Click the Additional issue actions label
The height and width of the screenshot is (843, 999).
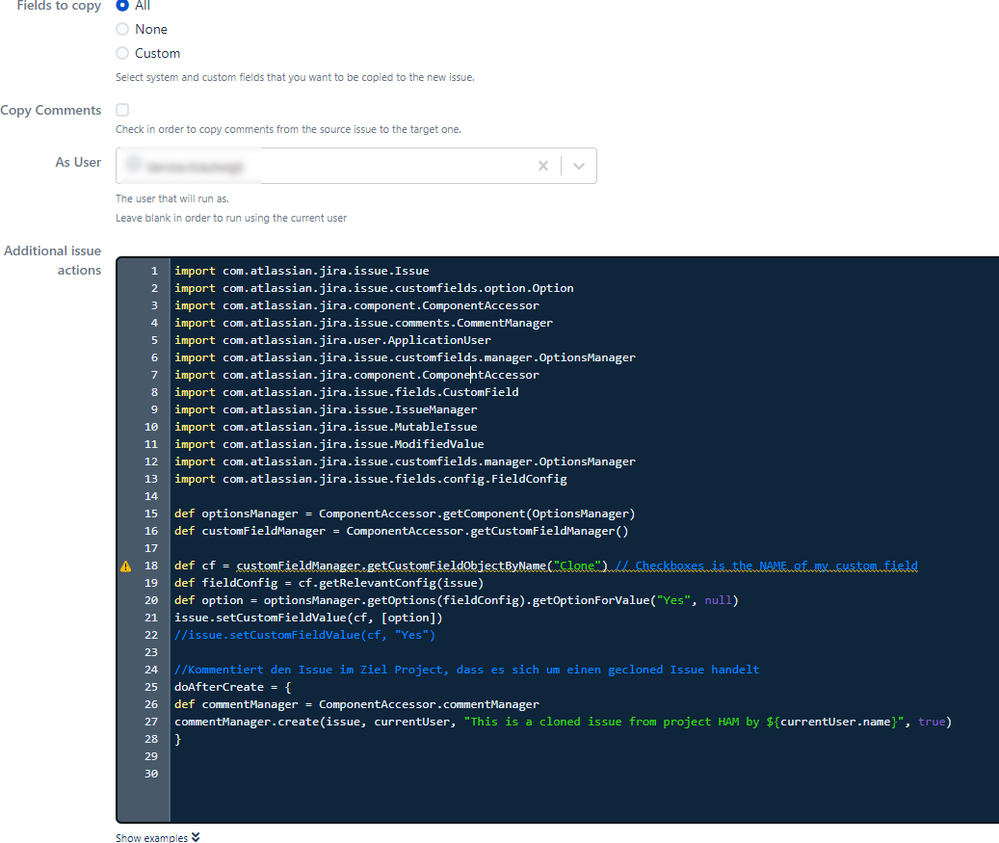point(53,261)
